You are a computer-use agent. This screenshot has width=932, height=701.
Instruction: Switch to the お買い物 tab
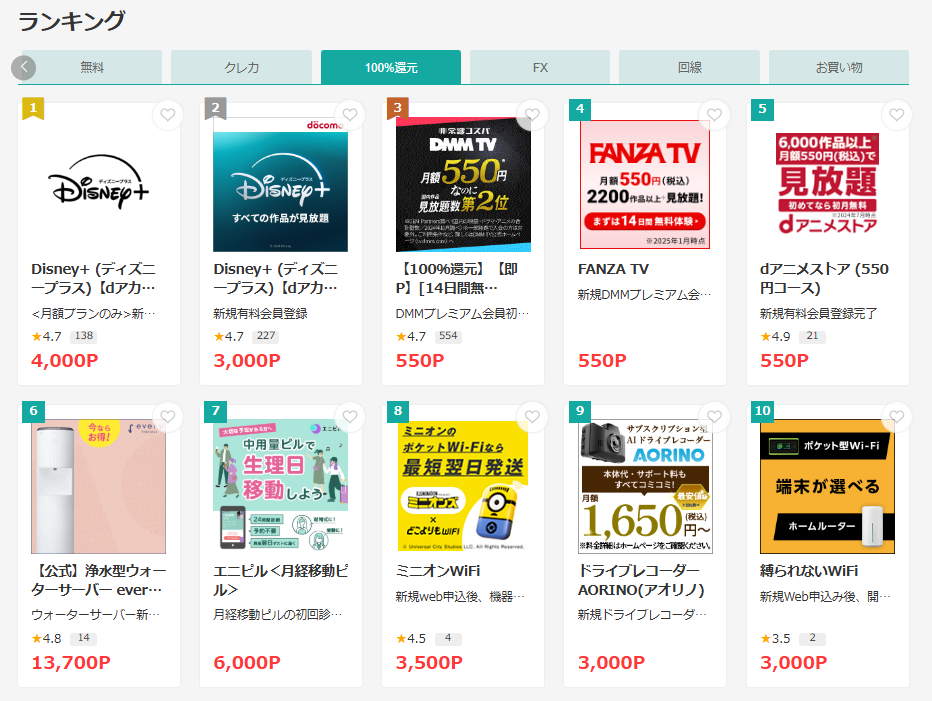(839, 67)
